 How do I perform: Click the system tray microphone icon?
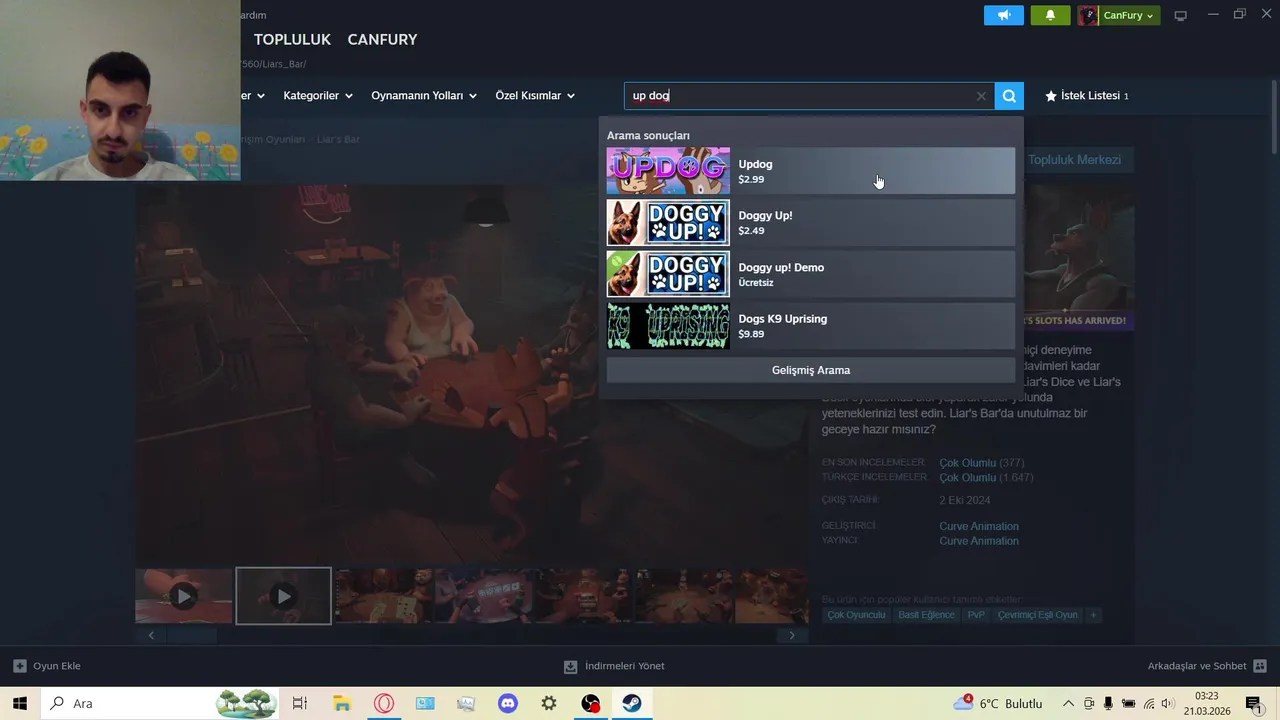tap(1108, 704)
